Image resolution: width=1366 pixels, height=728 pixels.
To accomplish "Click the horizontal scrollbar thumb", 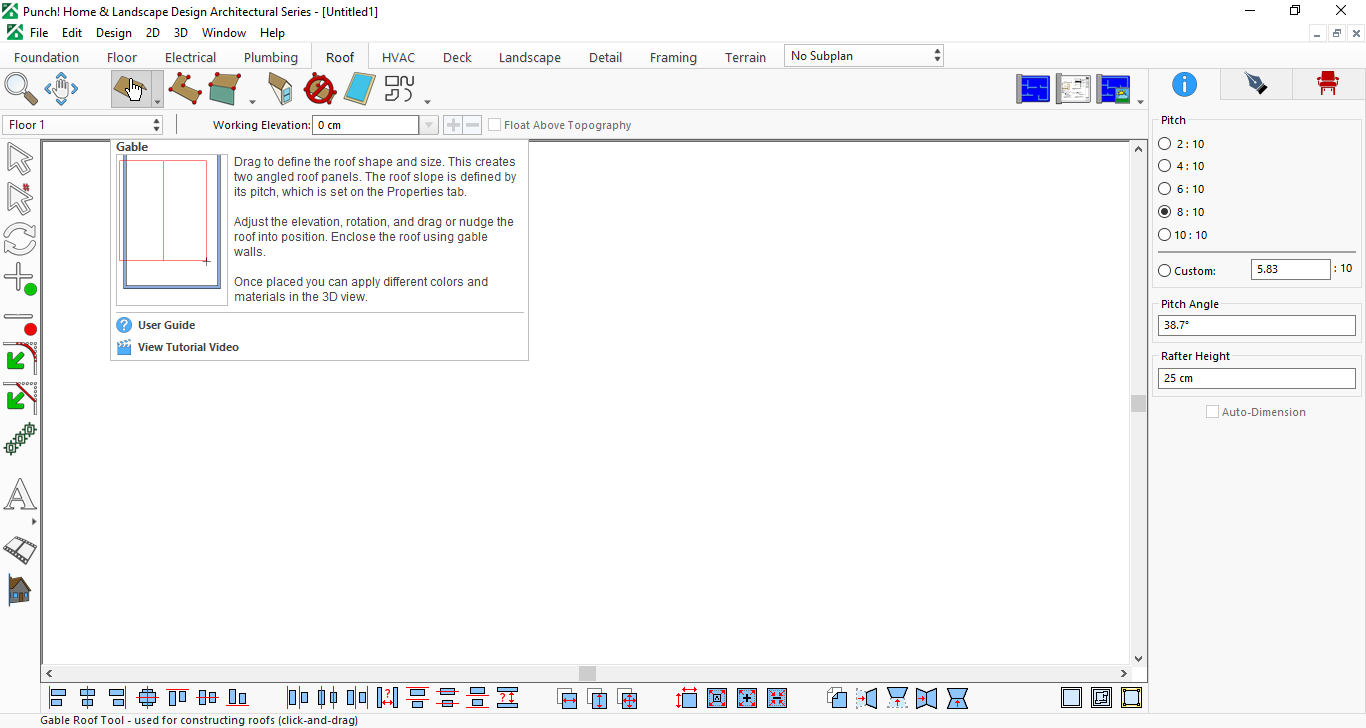I will 588,674.
